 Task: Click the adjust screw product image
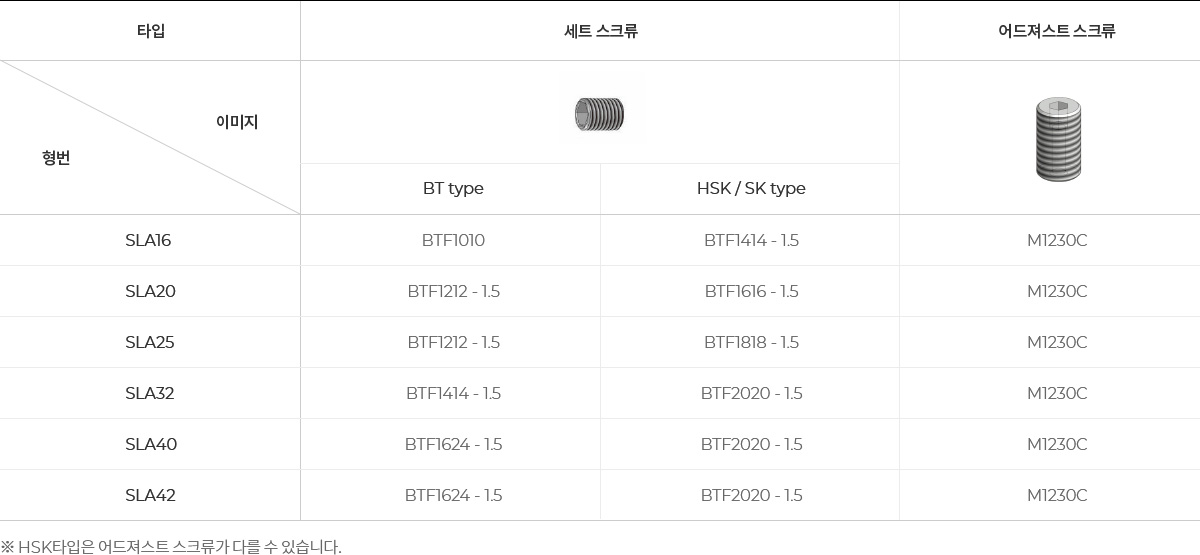[x=1057, y=139]
